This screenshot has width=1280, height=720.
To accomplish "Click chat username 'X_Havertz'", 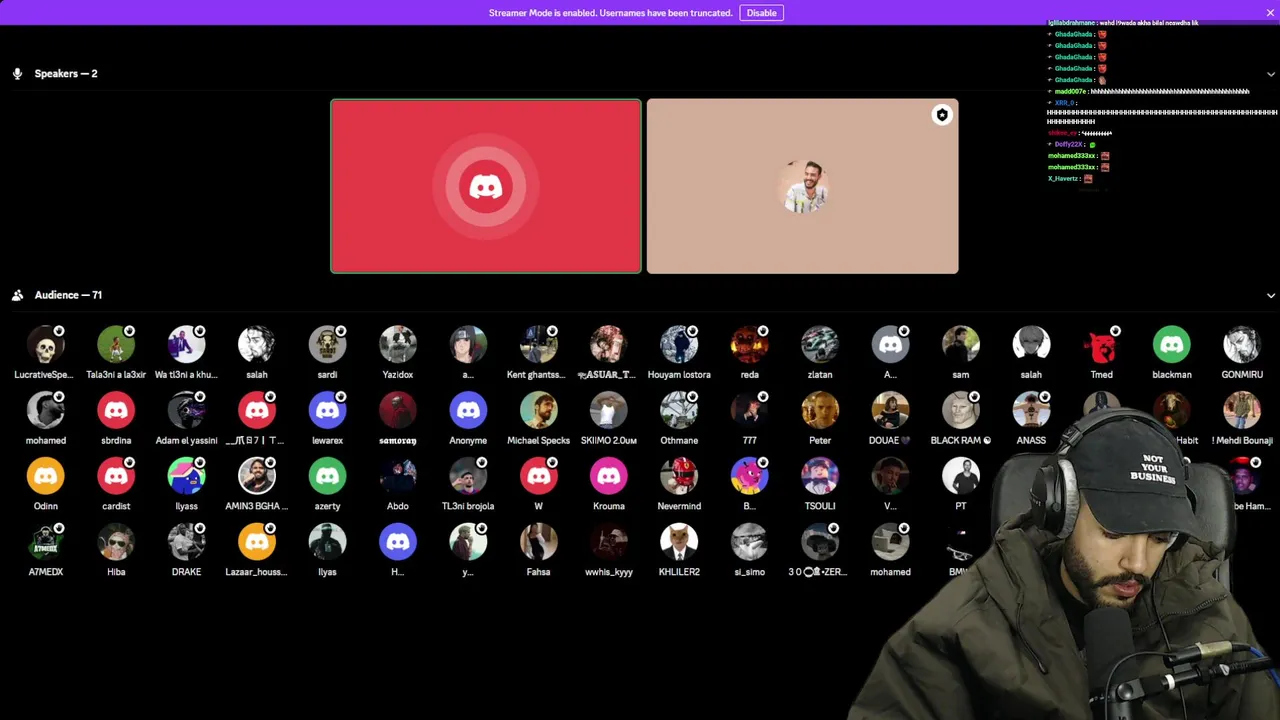I will pos(1063,179).
